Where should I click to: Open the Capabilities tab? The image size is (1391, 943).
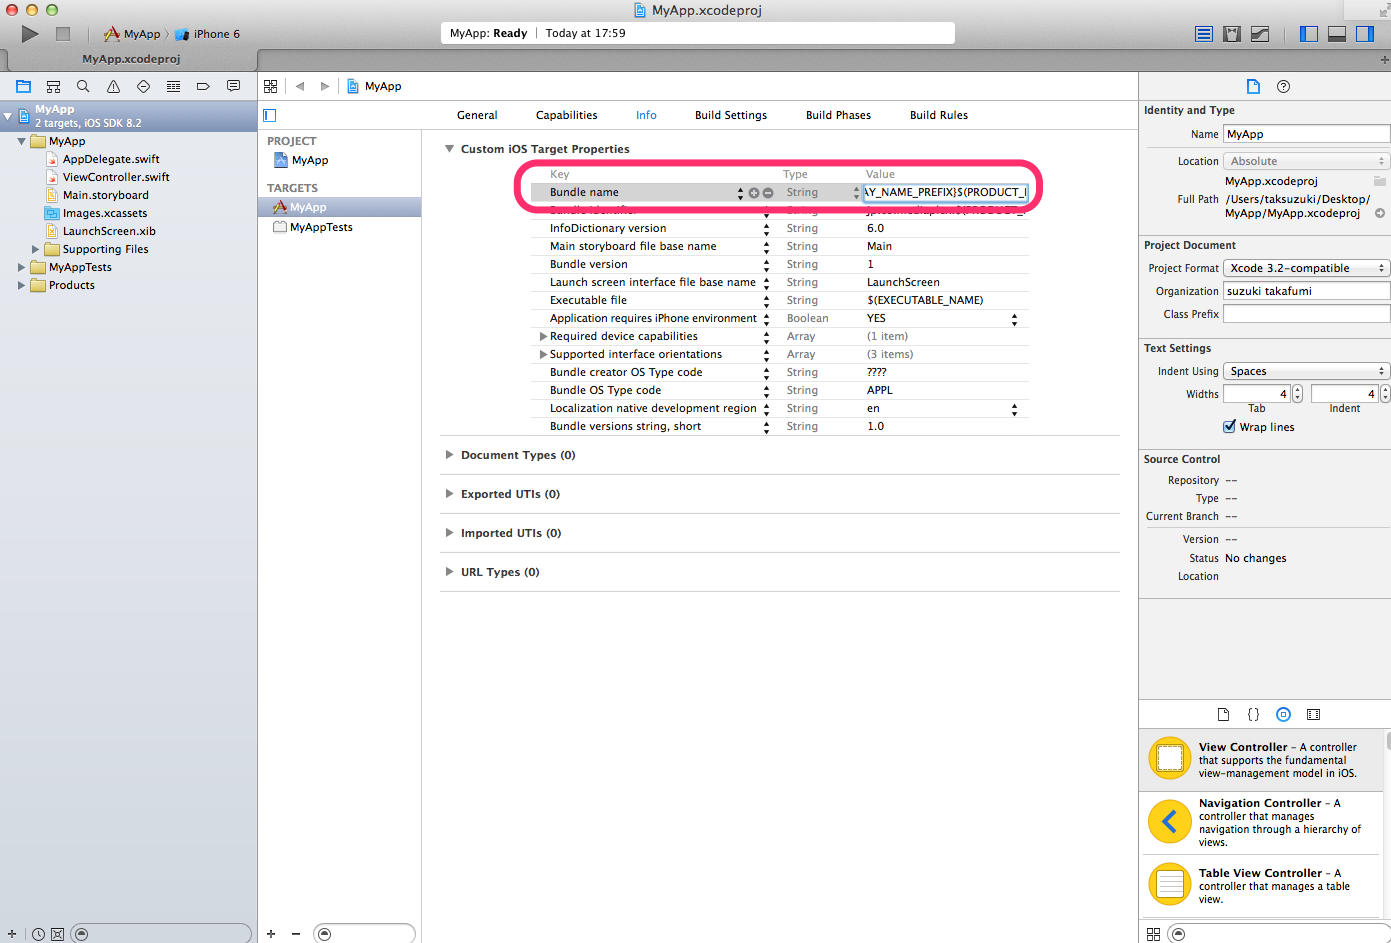(566, 115)
